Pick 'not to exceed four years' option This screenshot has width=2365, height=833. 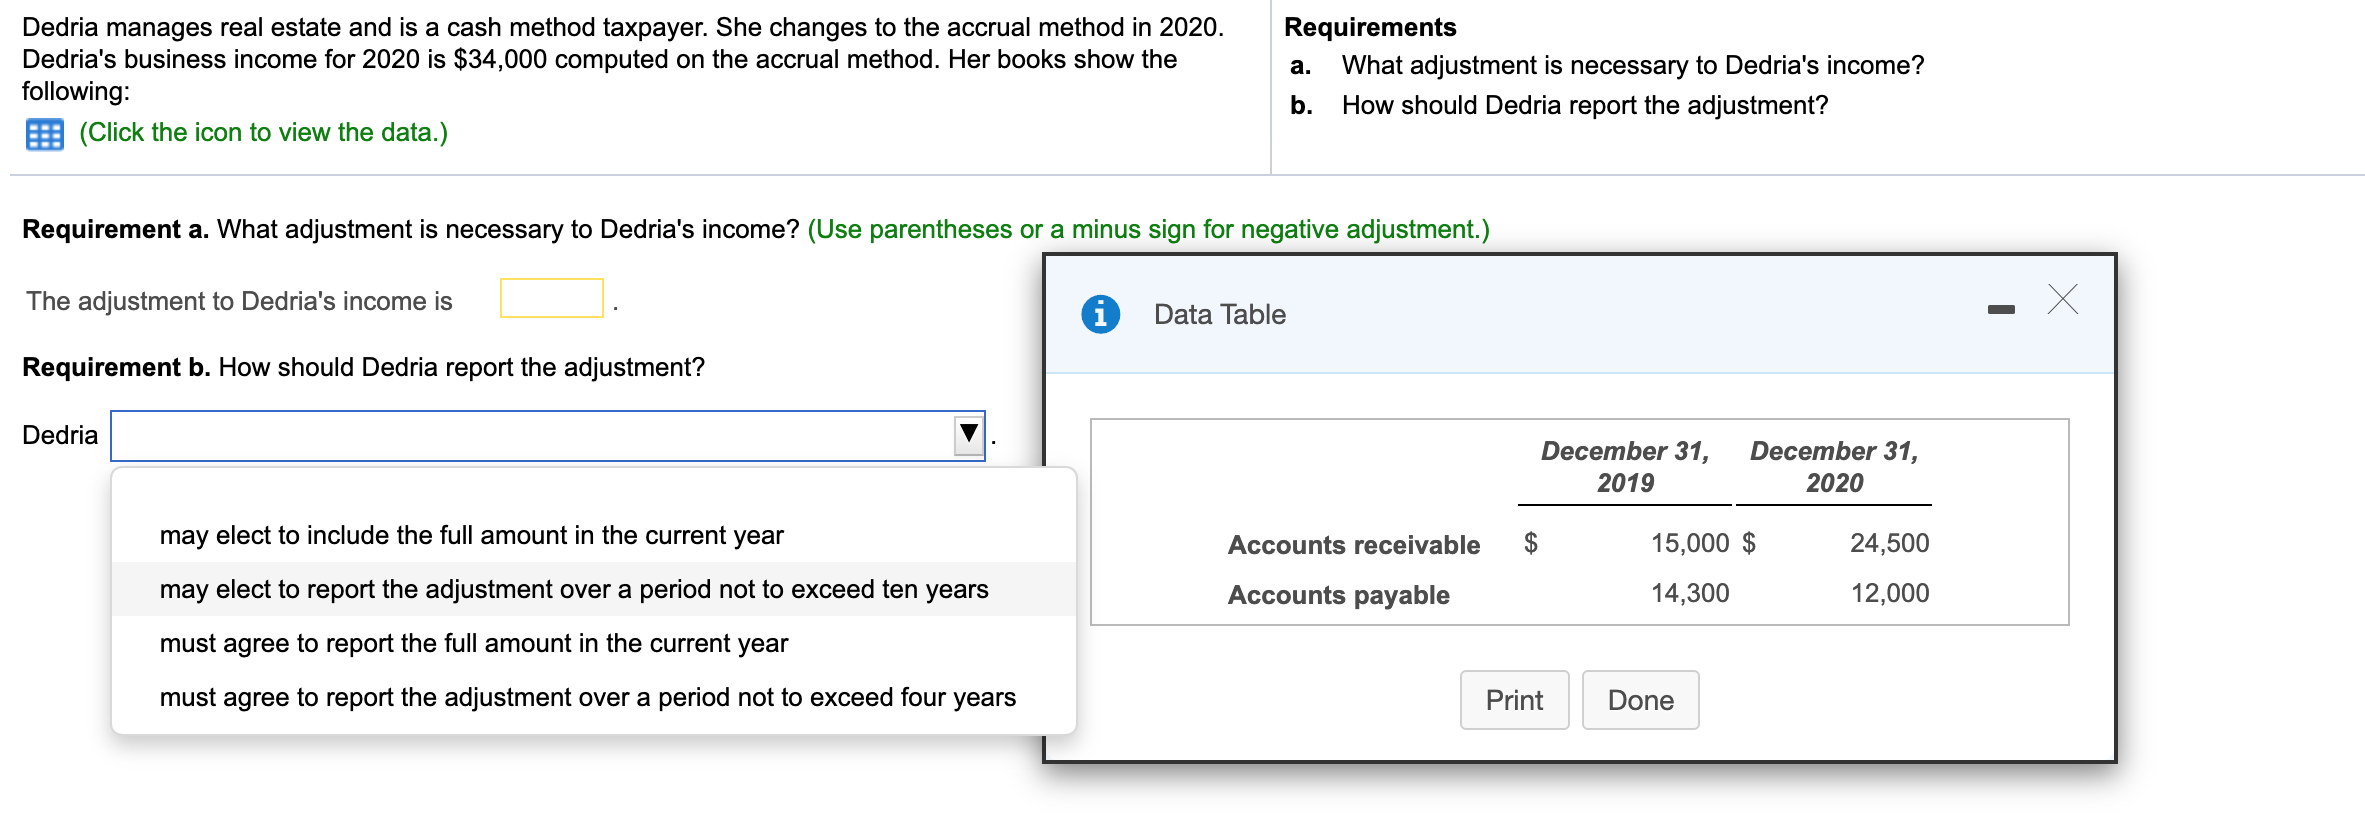[587, 697]
